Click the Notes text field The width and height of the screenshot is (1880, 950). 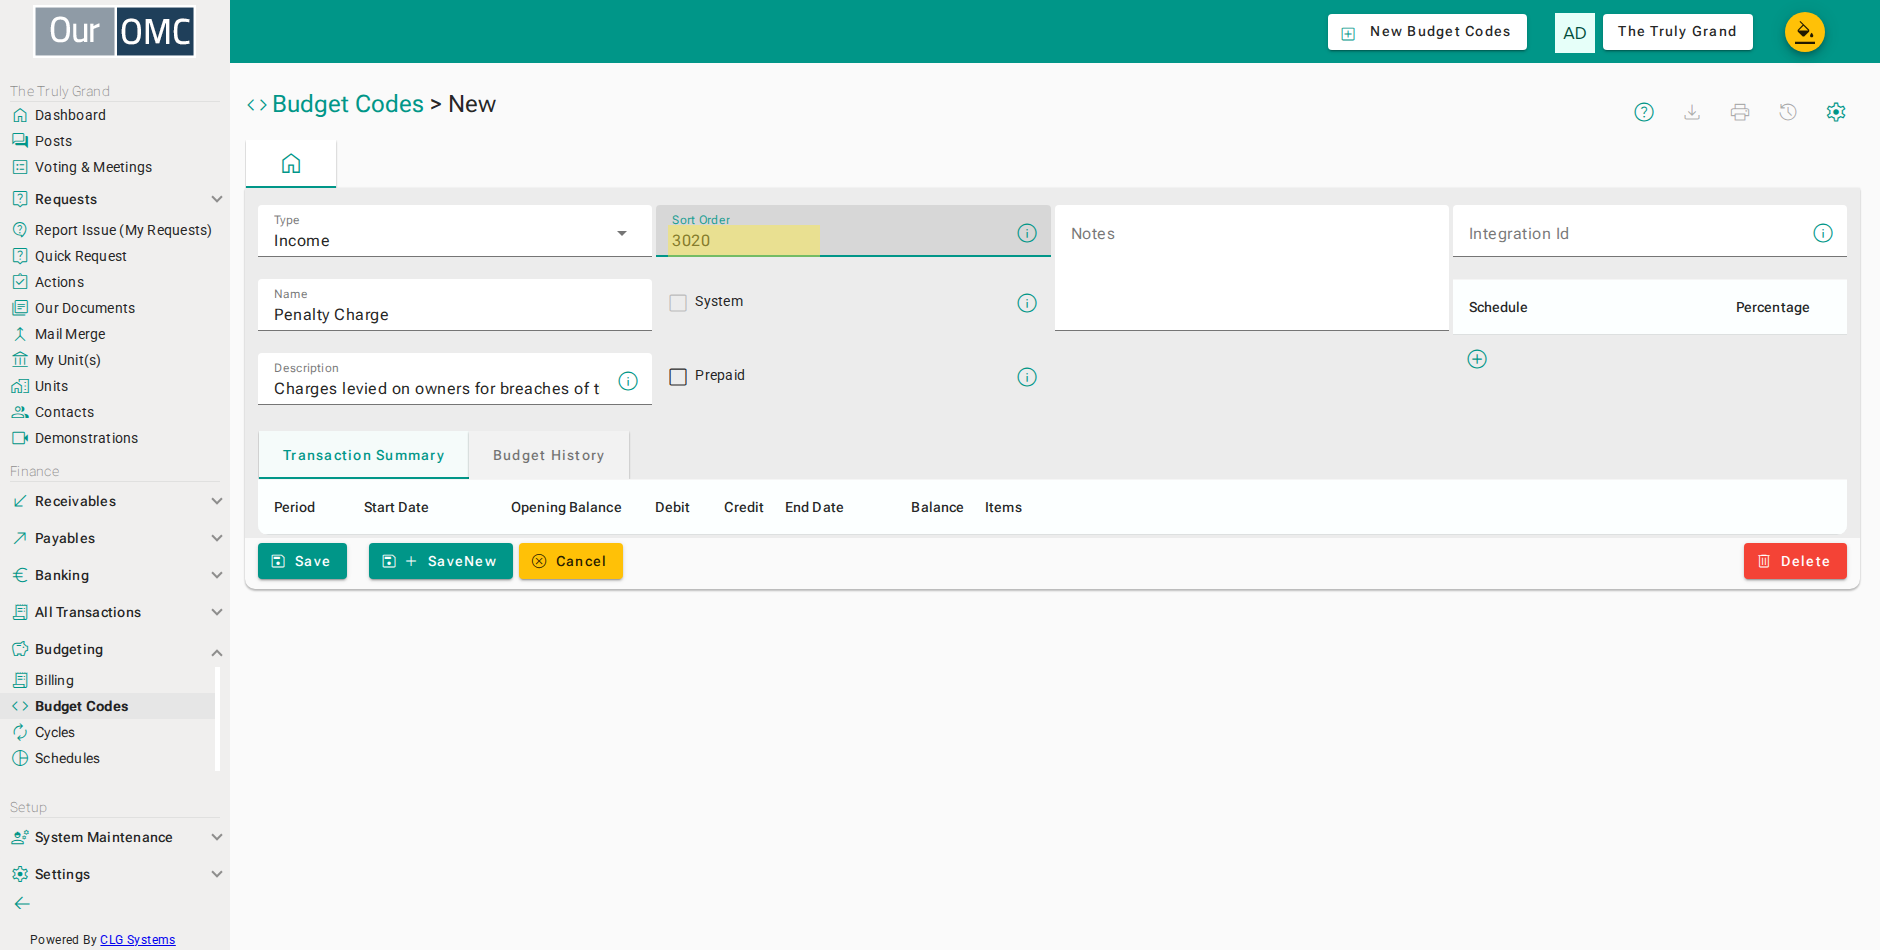(x=1252, y=268)
